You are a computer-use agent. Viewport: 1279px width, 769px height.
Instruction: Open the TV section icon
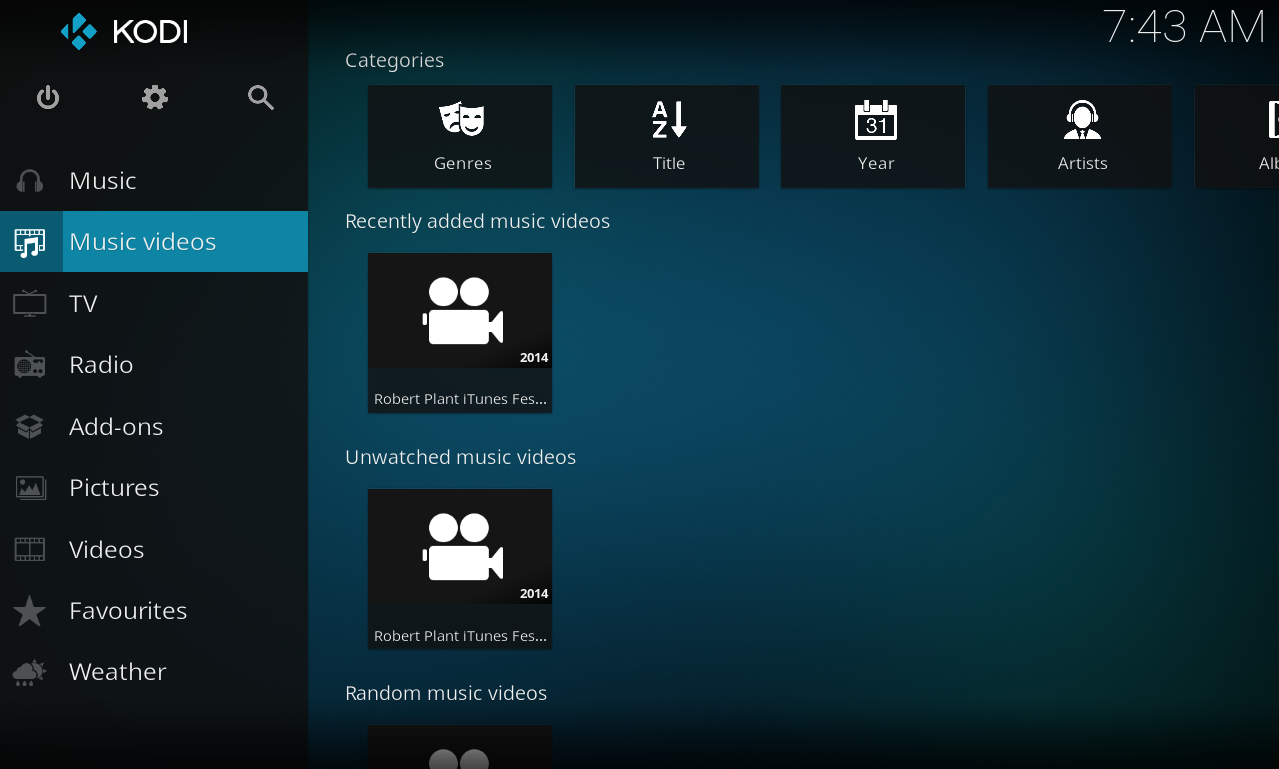[x=30, y=304]
